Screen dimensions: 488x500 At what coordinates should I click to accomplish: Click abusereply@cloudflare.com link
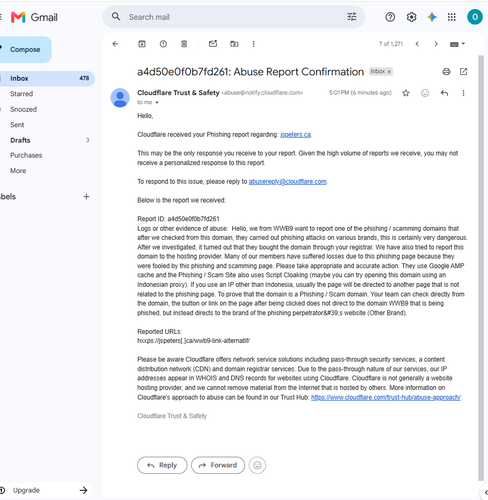click(x=287, y=182)
